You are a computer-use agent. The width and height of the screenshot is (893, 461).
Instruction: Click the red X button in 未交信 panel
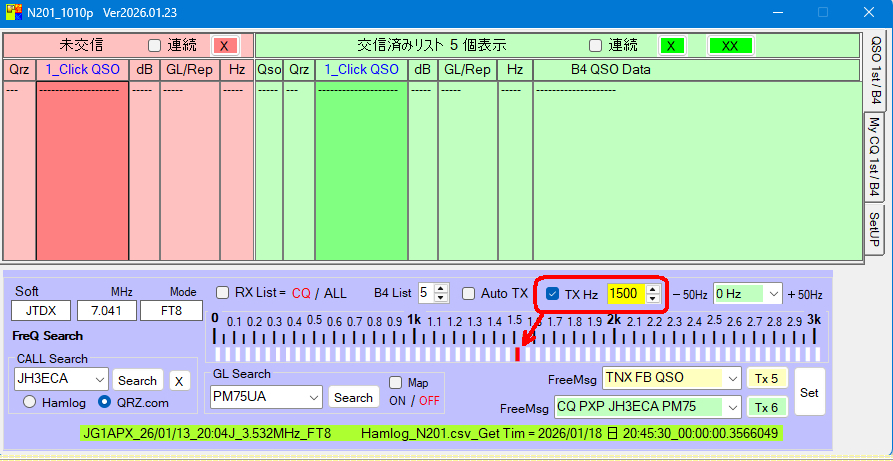pyautogui.click(x=225, y=46)
